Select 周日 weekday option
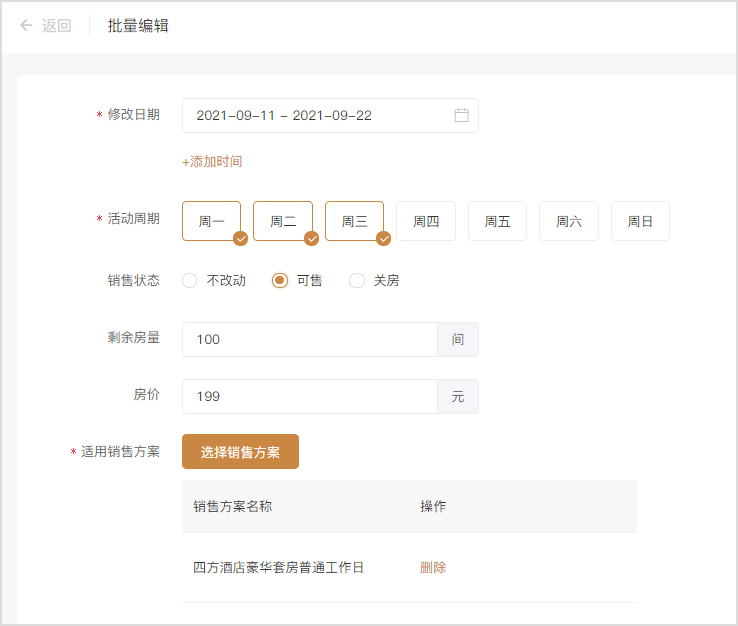This screenshot has width=738, height=626. [x=640, y=222]
